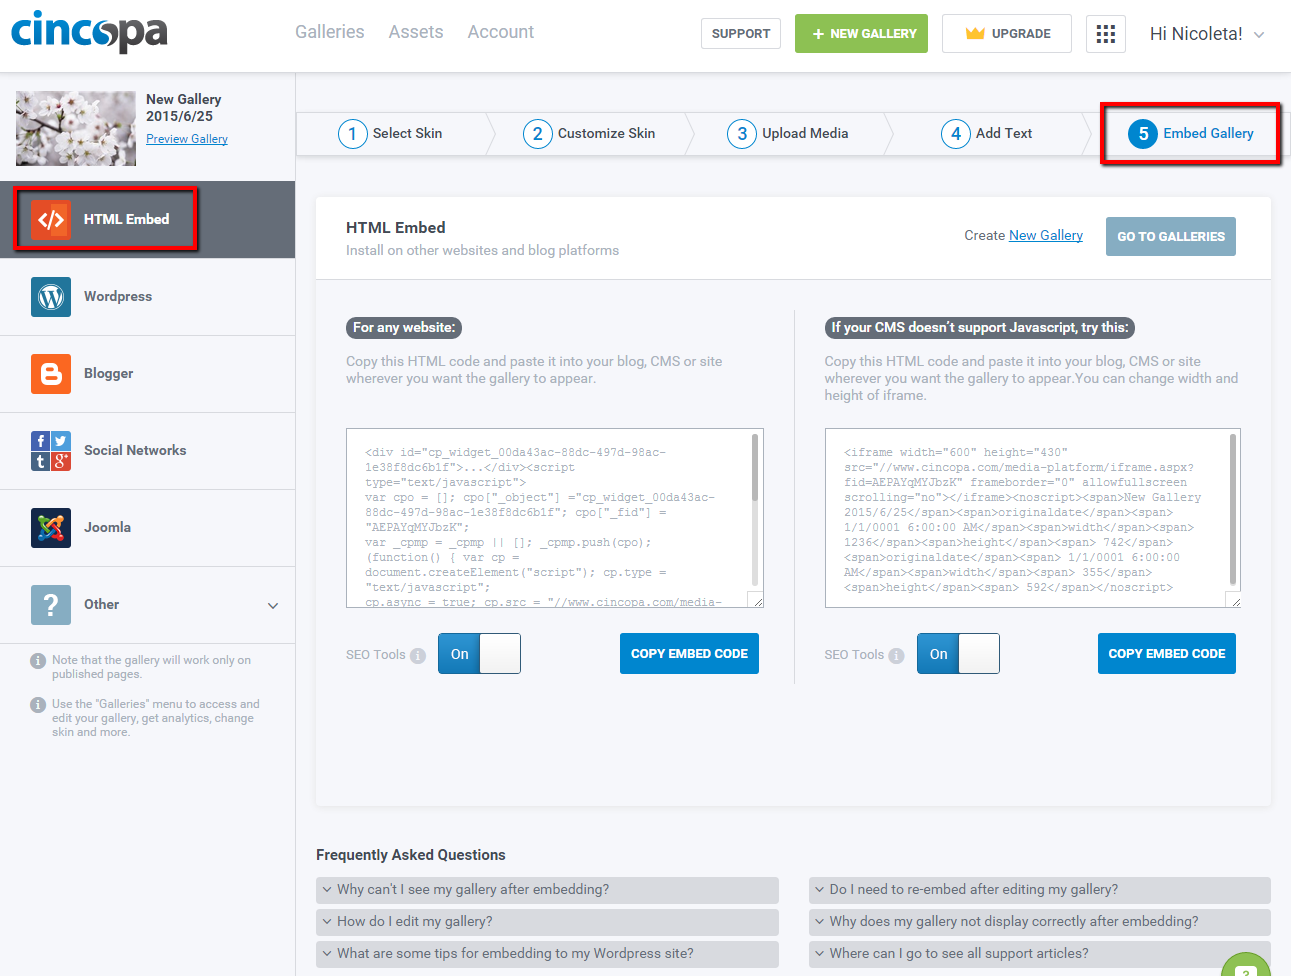Click the HTML Embed code icon
The height and width of the screenshot is (976, 1291).
[51, 220]
